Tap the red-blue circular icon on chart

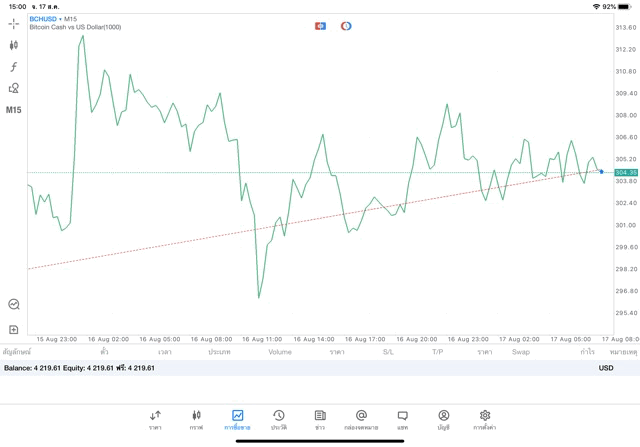346,26
